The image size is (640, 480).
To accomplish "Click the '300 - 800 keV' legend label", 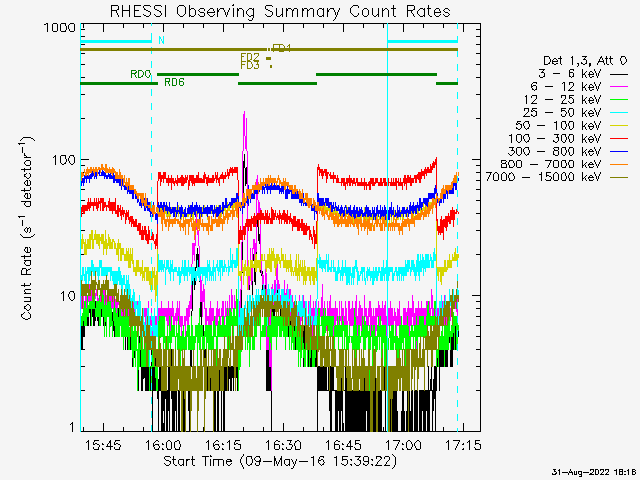I will pyautogui.click(x=555, y=151).
